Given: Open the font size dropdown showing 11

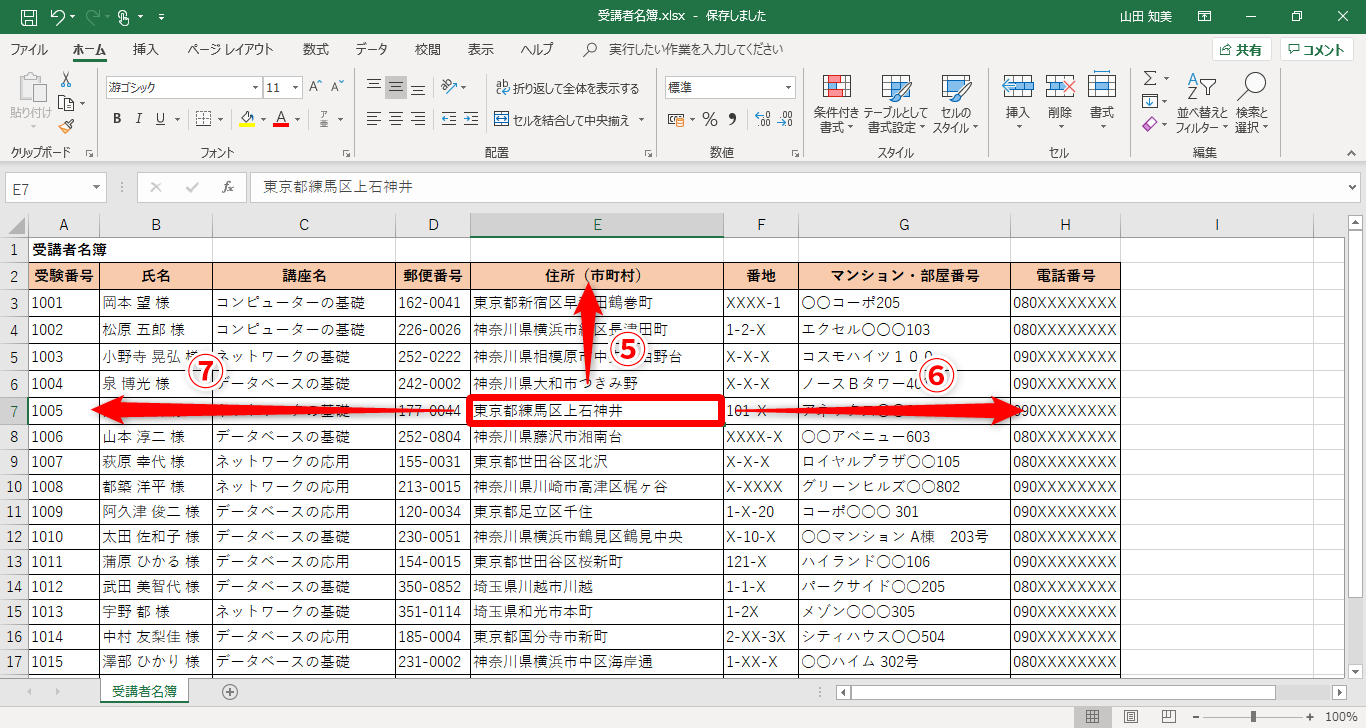Looking at the screenshot, I should pos(294,88).
